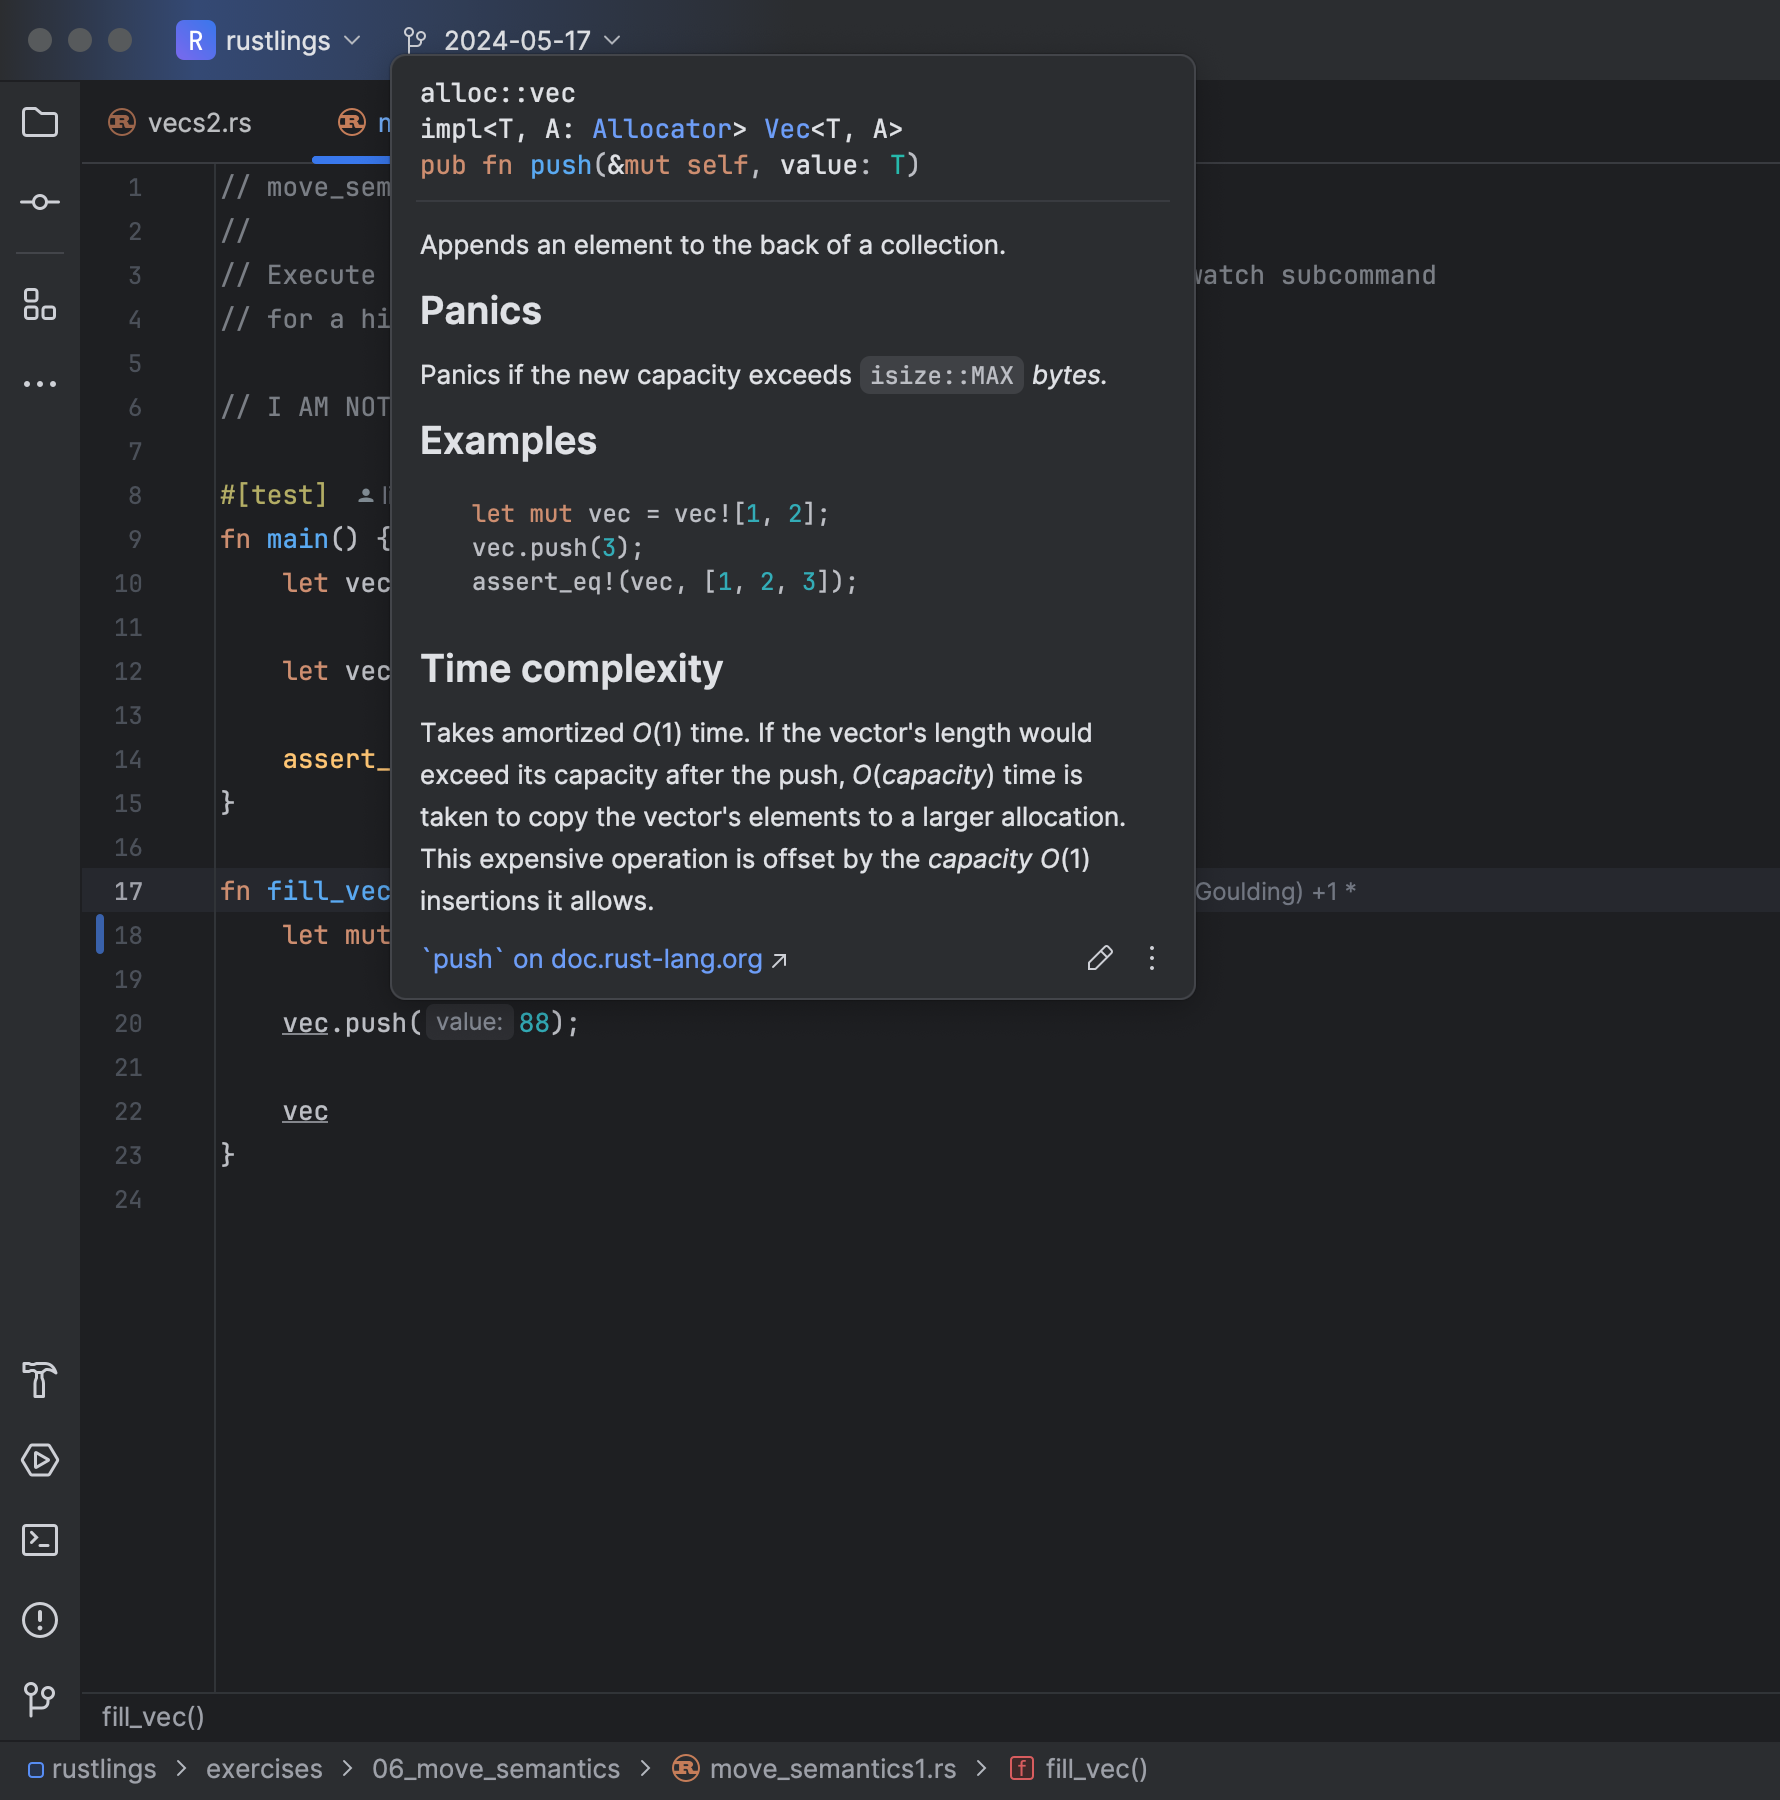Click the closing brace on line 23

point(227,1155)
